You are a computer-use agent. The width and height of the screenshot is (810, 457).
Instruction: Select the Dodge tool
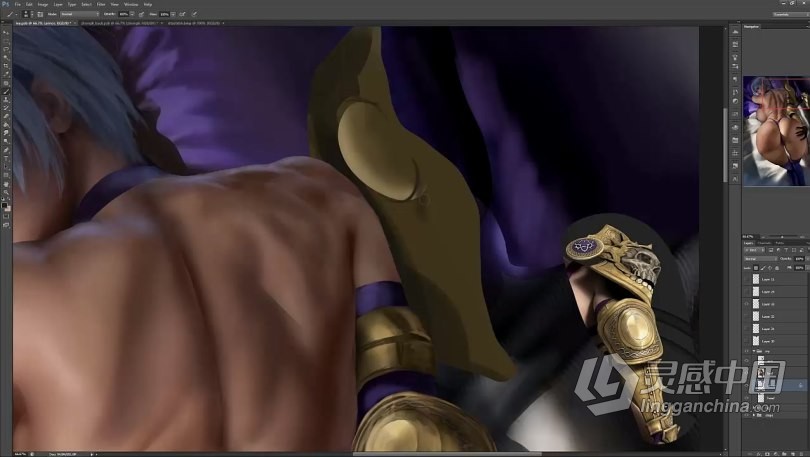[x=6, y=141]
